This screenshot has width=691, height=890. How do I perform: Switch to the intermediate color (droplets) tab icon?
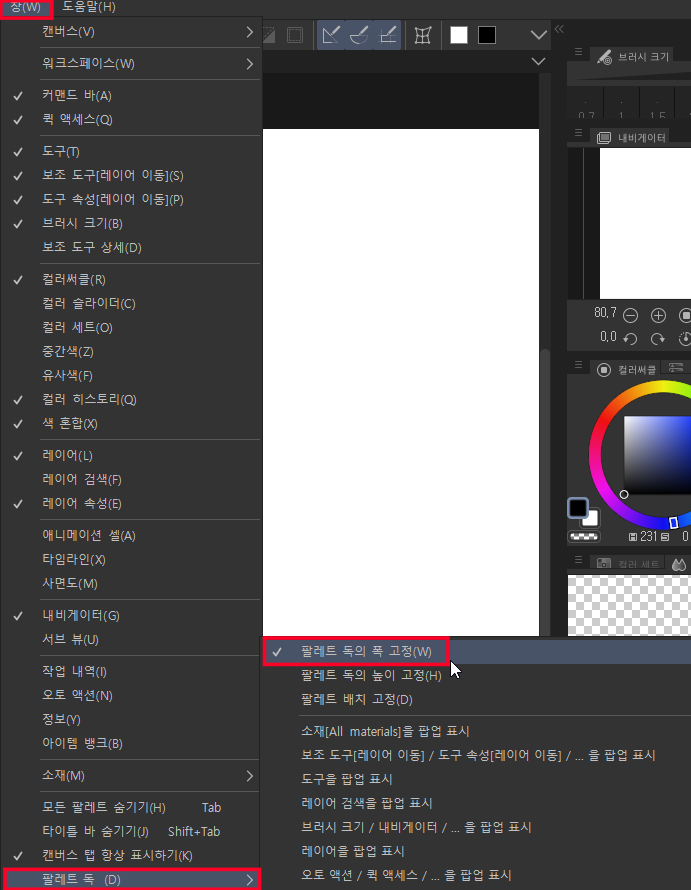tap(679, 564)
